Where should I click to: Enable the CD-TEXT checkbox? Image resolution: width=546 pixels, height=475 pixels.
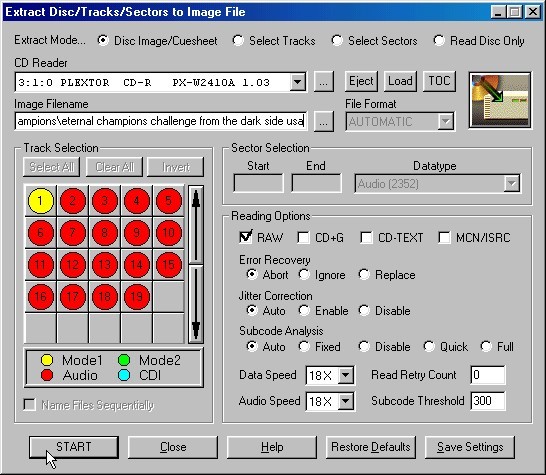pos(366,238)
